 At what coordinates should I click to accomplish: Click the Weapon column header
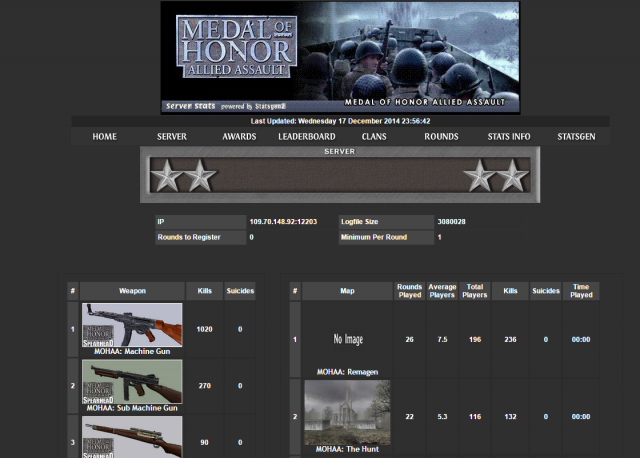pyautogui.click(x=132, y=291)
